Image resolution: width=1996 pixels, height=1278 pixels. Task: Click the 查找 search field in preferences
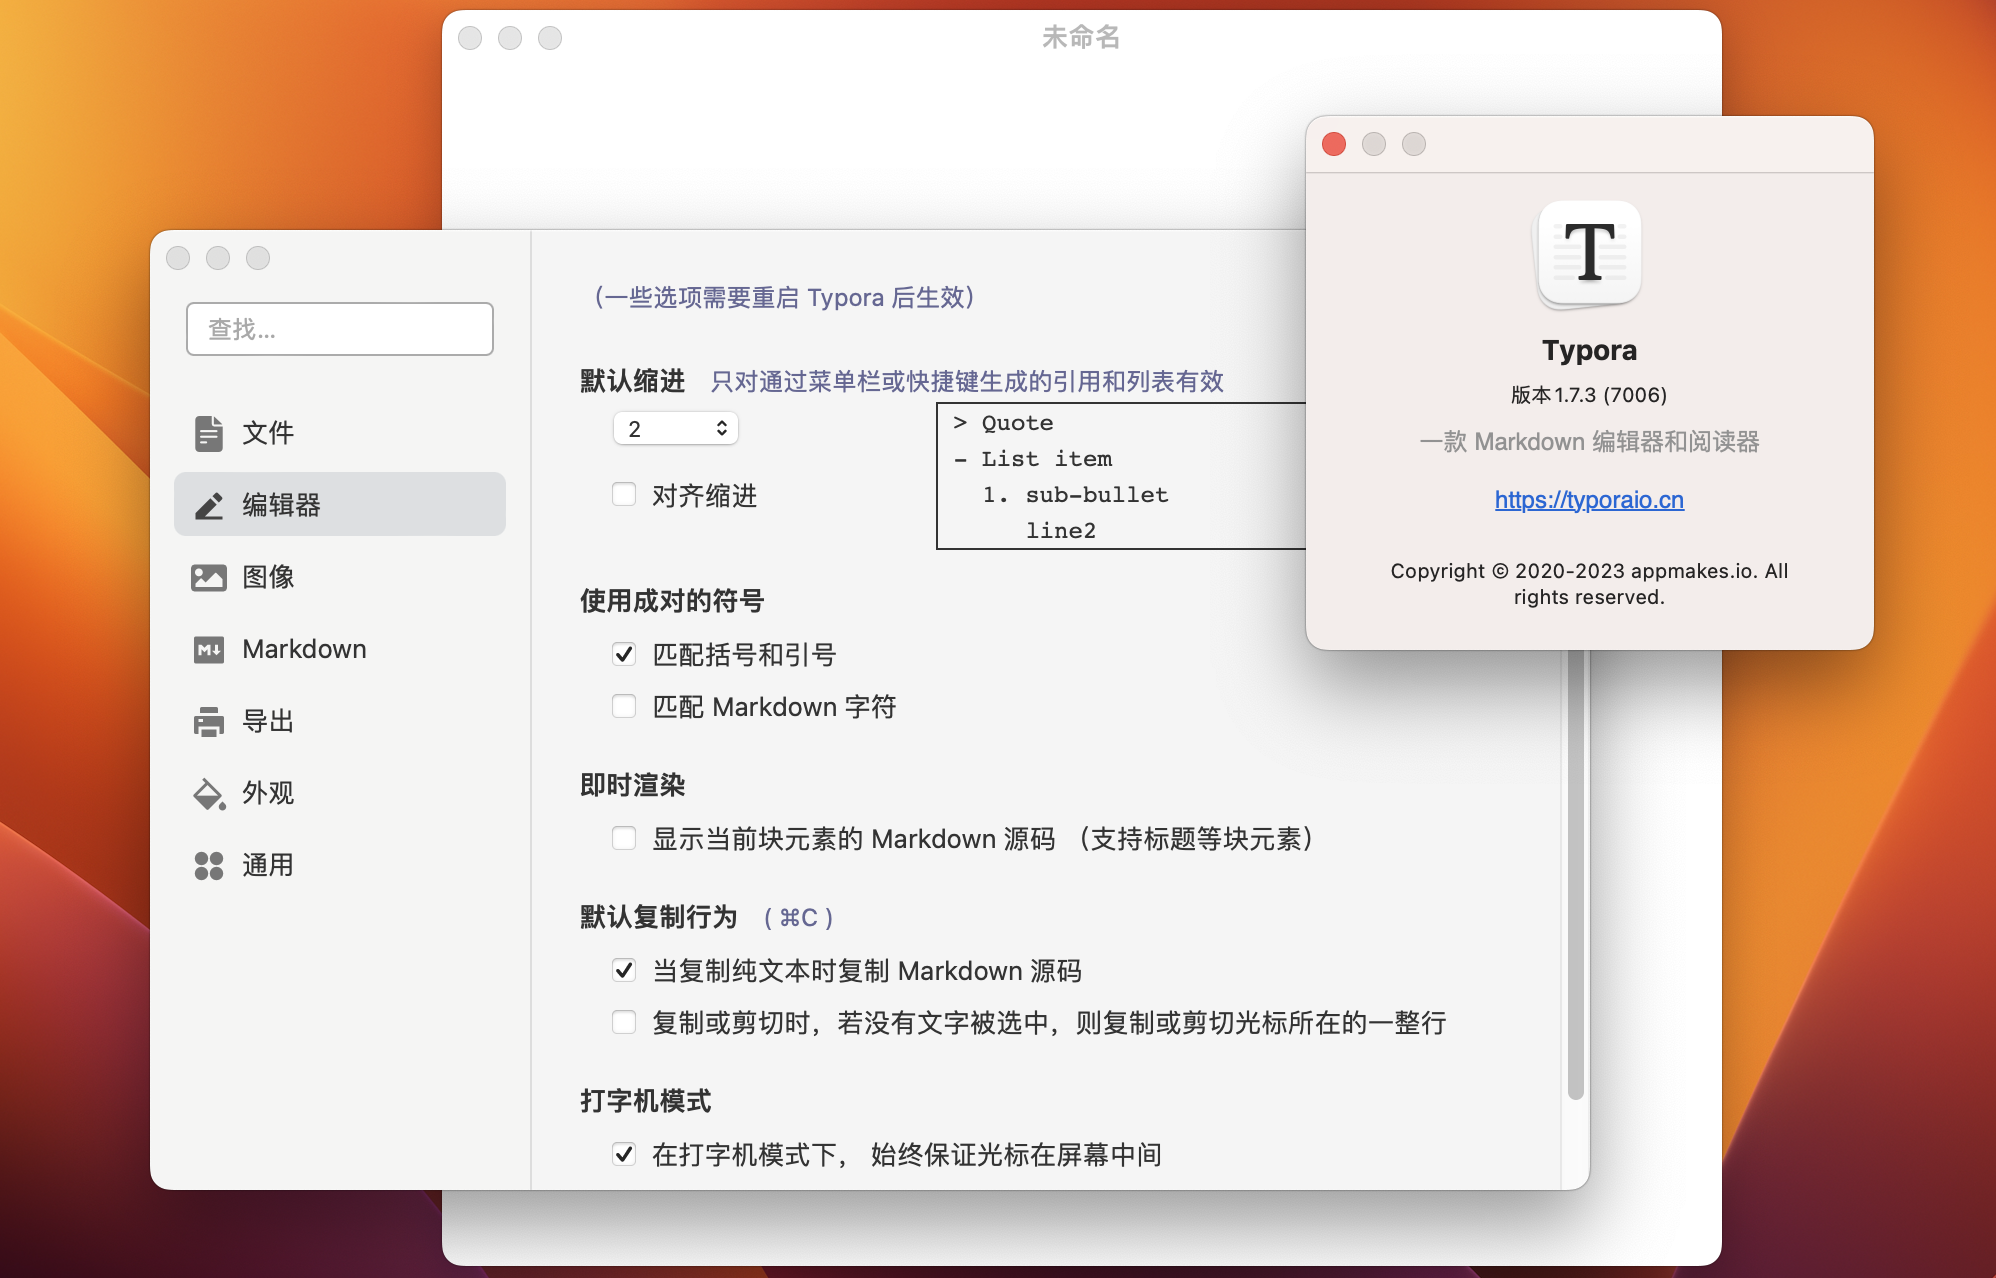340,329
